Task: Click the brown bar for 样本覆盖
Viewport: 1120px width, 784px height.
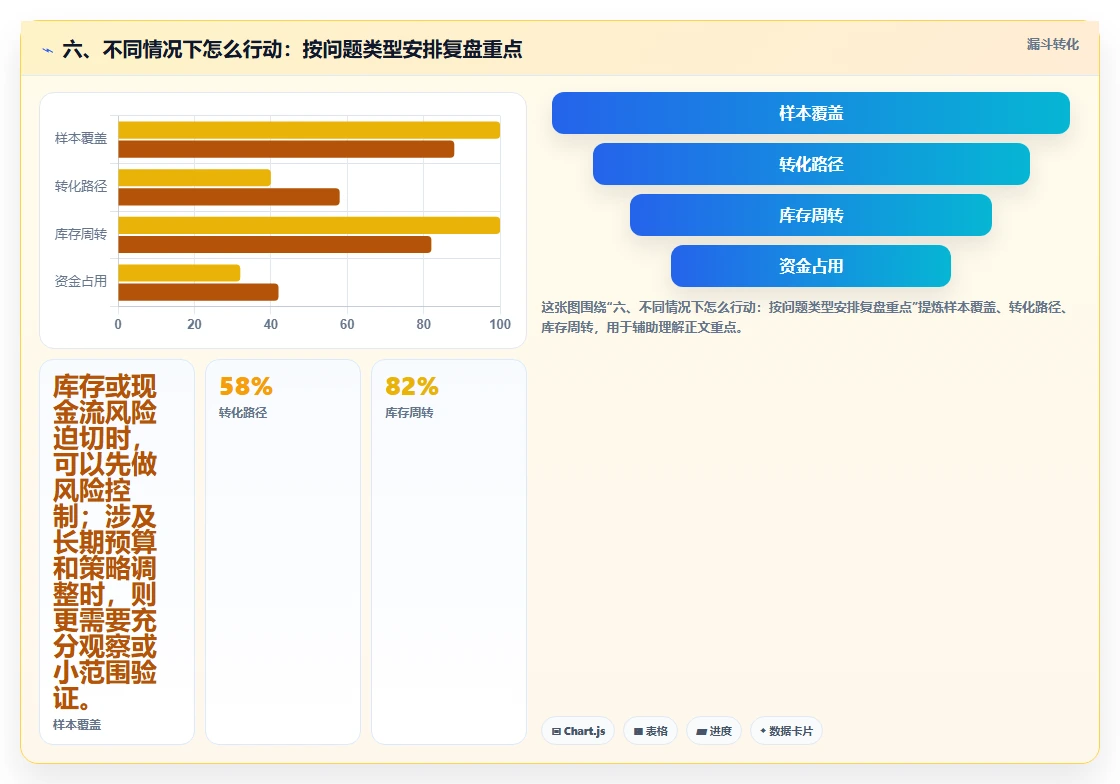Action: pyautogui.click(x=286, y=149)
